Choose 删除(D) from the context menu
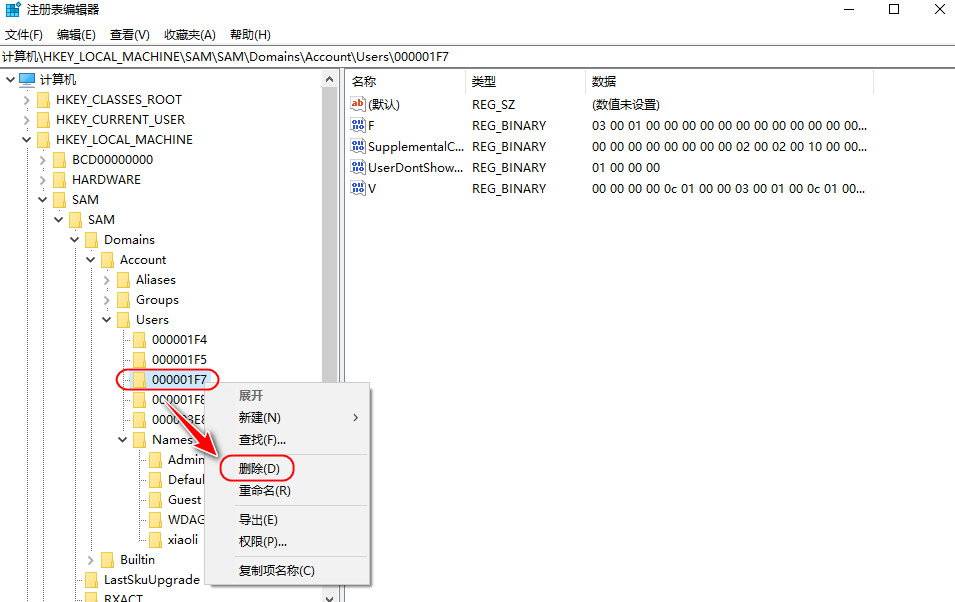 pos(260,467)
